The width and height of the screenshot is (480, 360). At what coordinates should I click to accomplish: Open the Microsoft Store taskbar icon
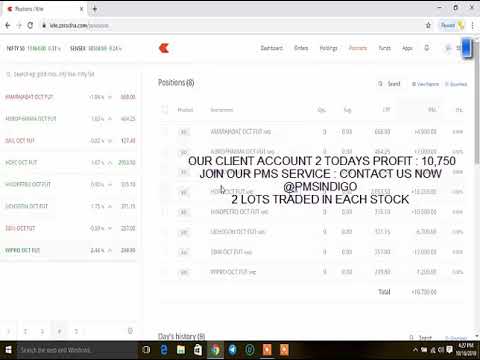[198, 350]
